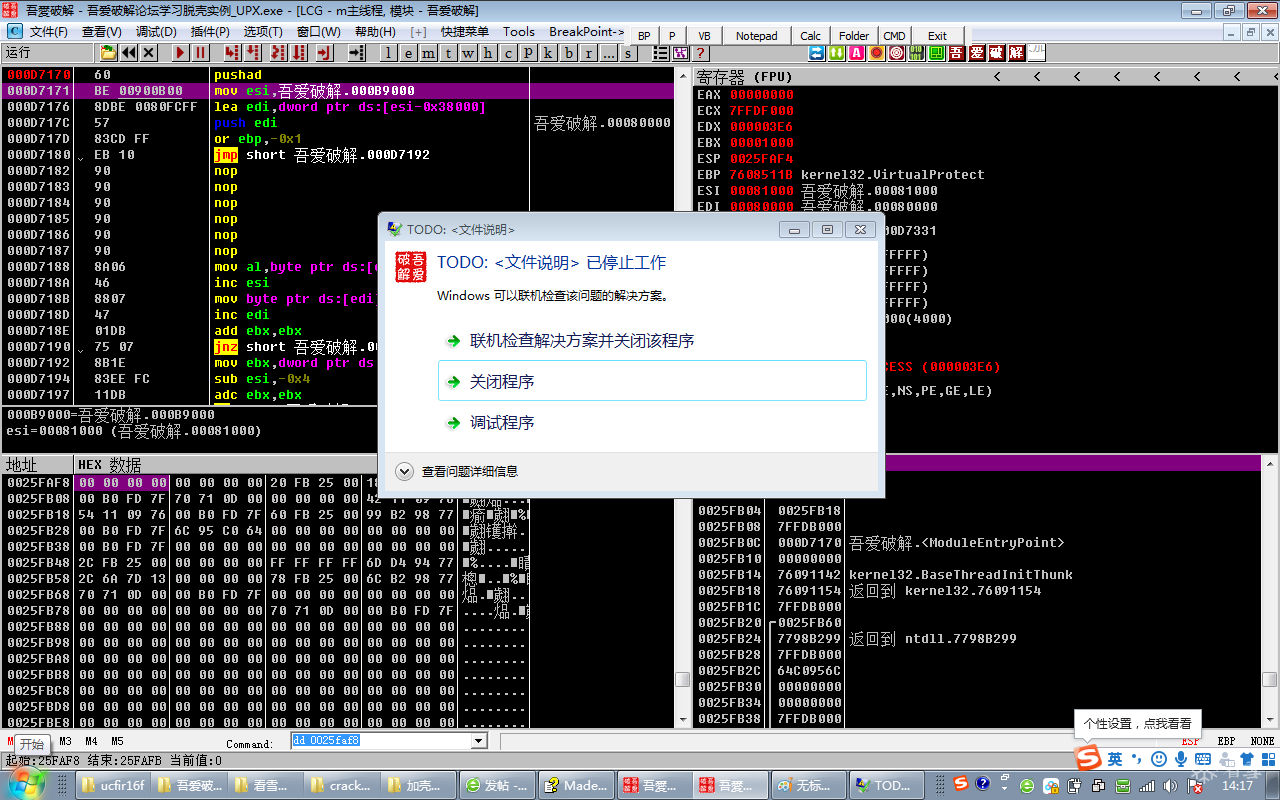Click the blue swap arrows toolbar icon

coord(816,53)
